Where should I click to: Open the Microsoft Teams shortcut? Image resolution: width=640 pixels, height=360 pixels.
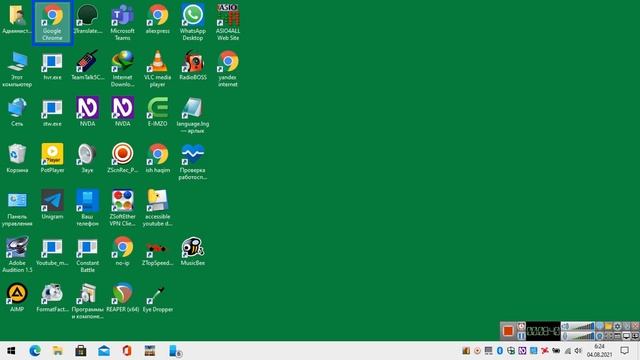[x=122, y=23]
